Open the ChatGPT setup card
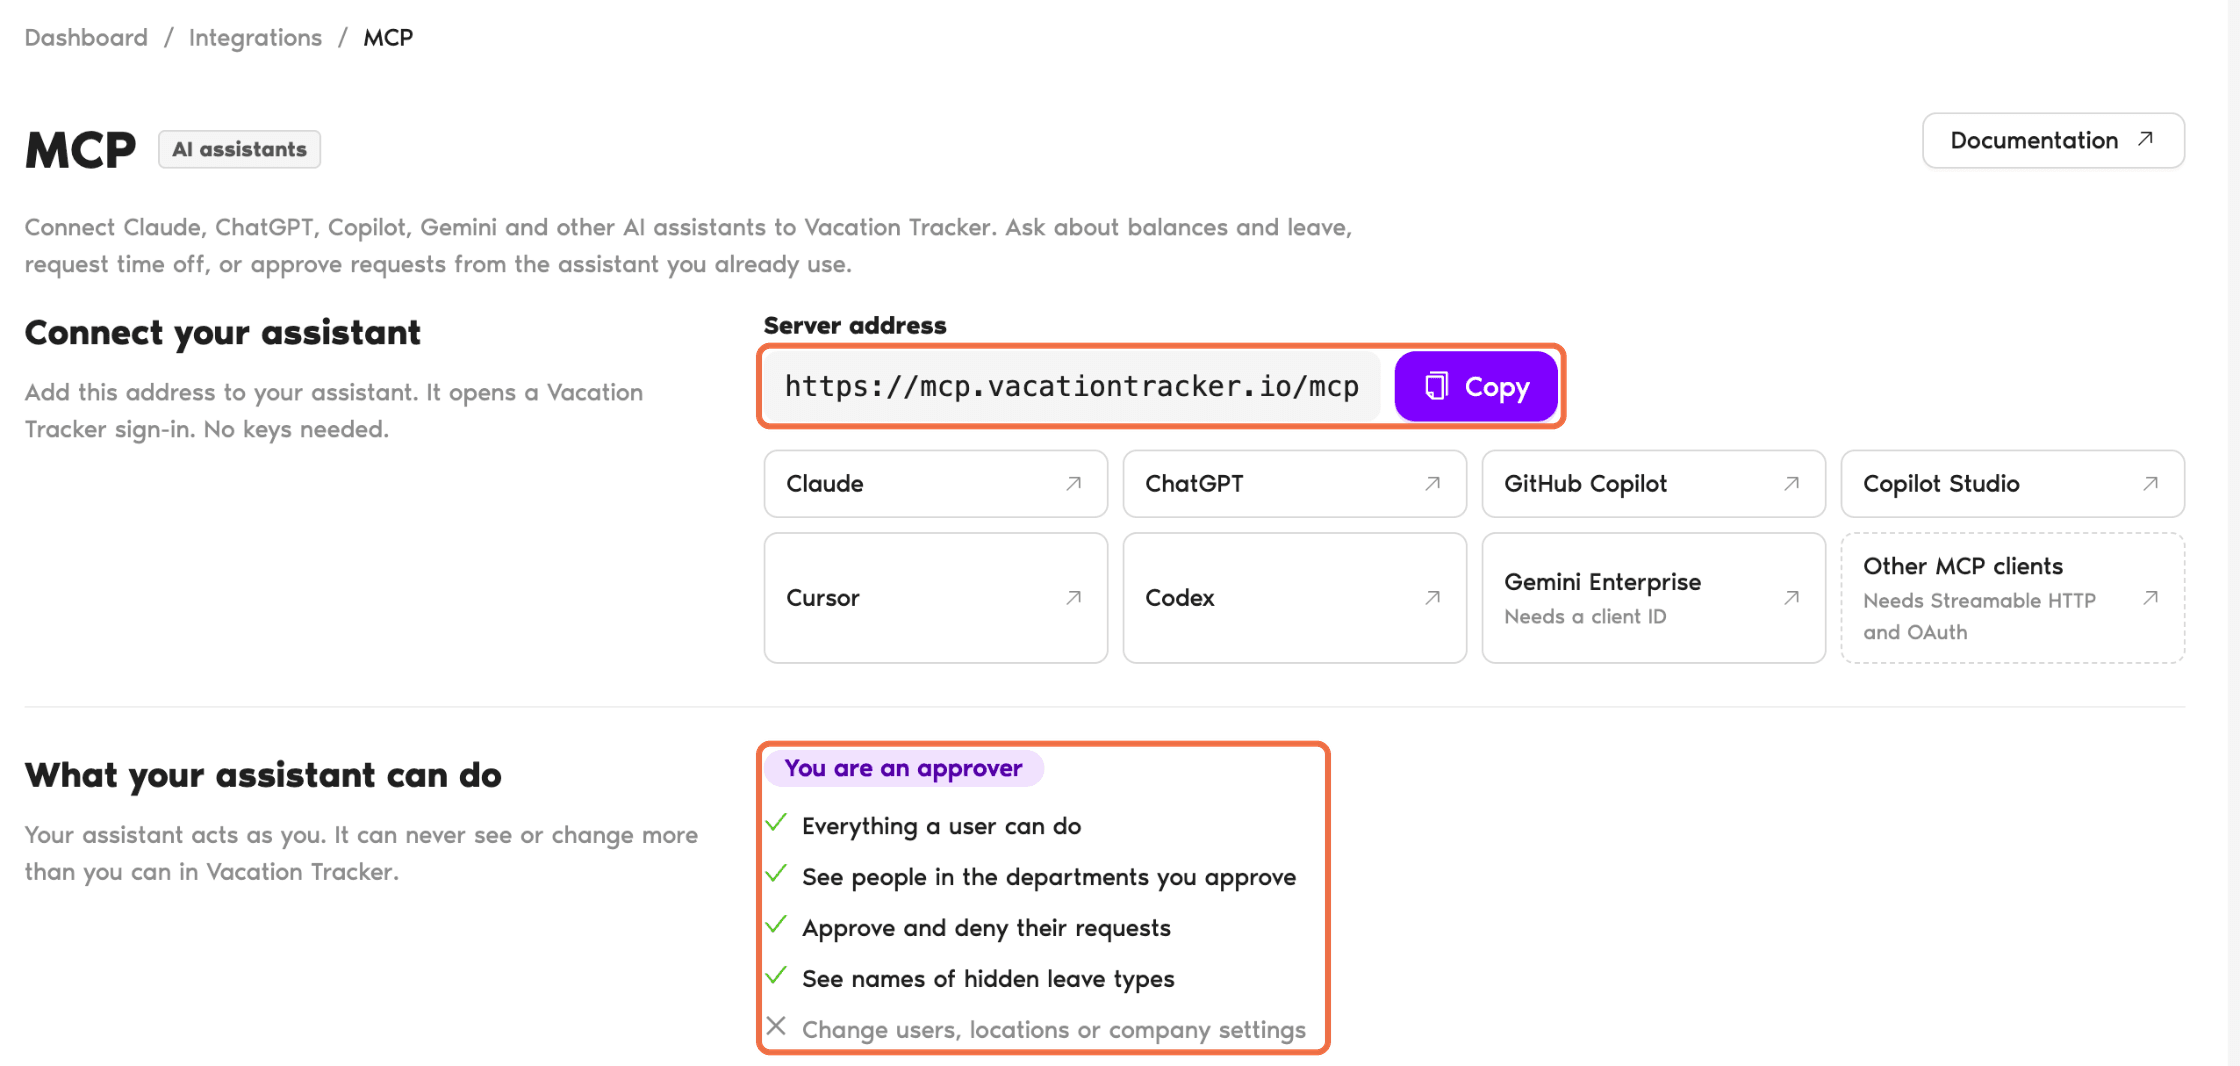This screenshot has height=1066, width=2240. pos(1294,484)
